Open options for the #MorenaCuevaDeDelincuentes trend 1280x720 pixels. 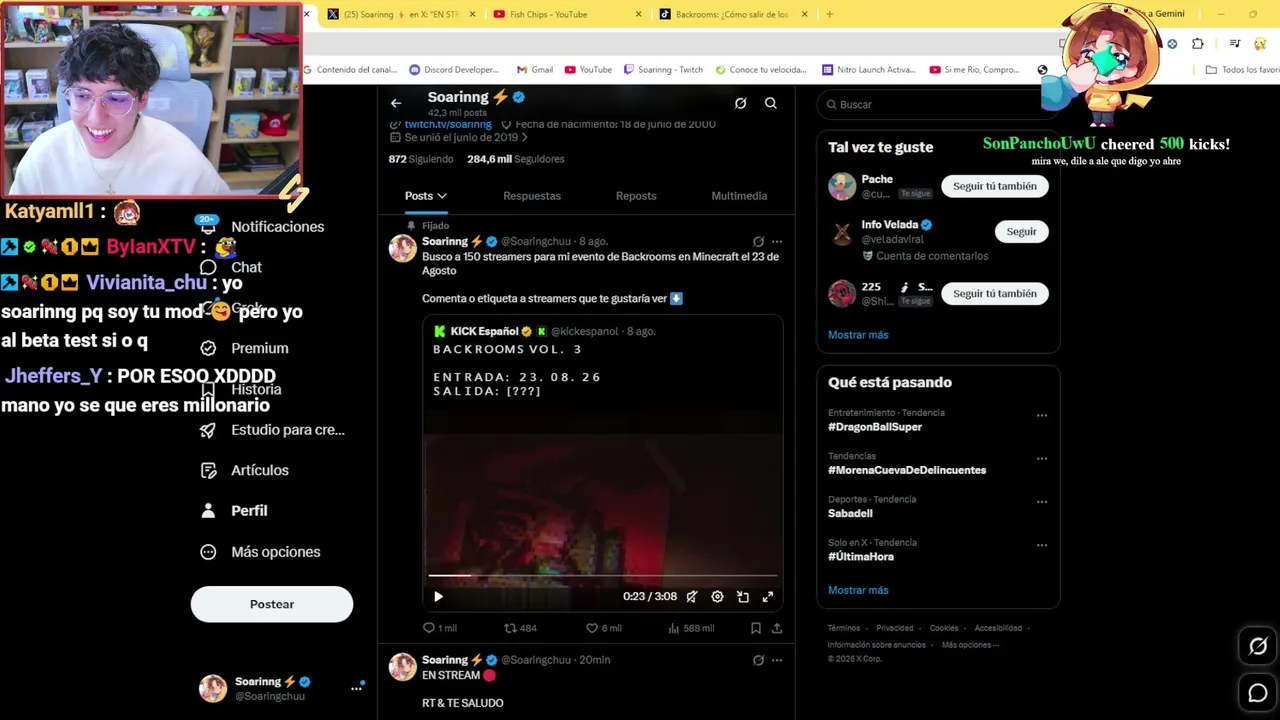pos(1042,459)
